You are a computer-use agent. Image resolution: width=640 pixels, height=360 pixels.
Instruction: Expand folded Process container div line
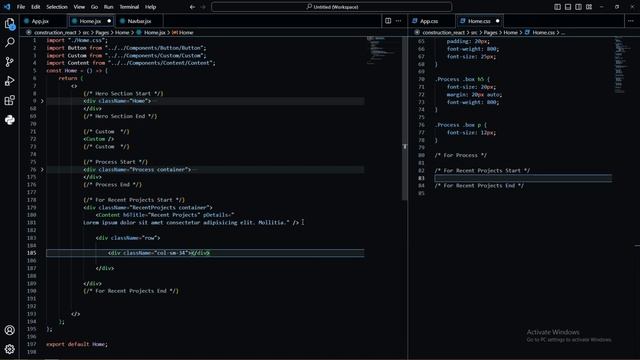(x=42, y=169)
